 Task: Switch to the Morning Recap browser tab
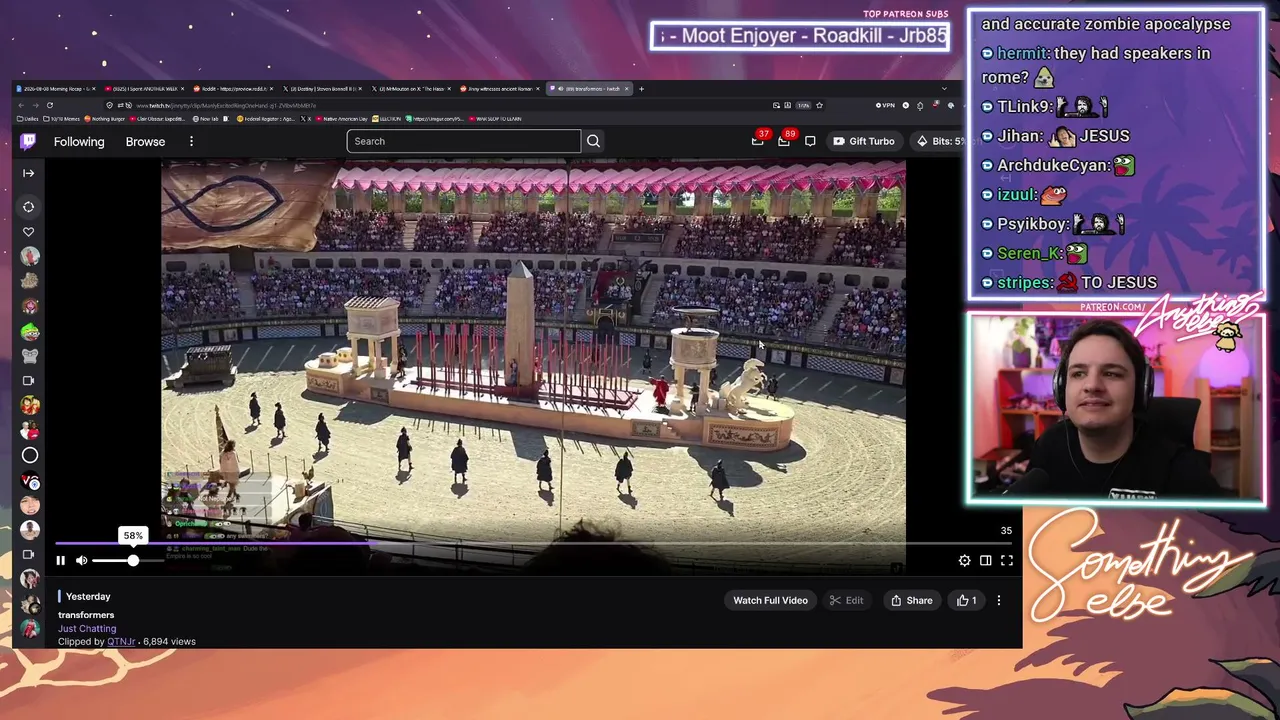(x=55, y=89)
